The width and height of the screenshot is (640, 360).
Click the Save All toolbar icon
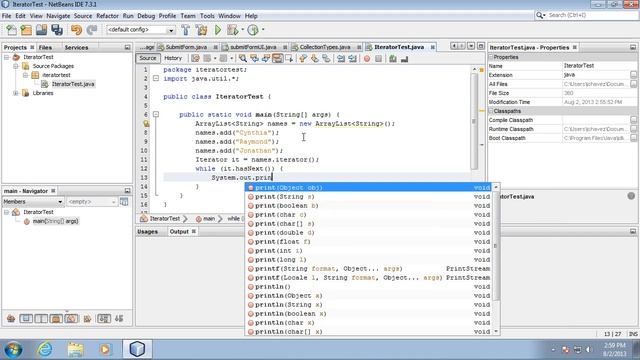[x=57, y=30]
